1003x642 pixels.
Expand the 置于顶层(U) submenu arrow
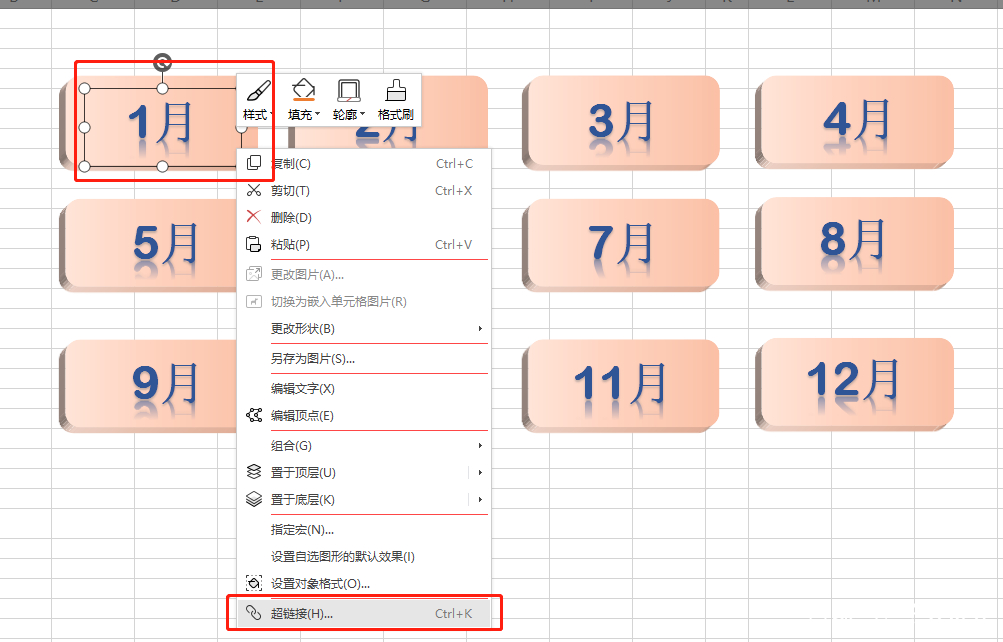(x=480, y=472)
